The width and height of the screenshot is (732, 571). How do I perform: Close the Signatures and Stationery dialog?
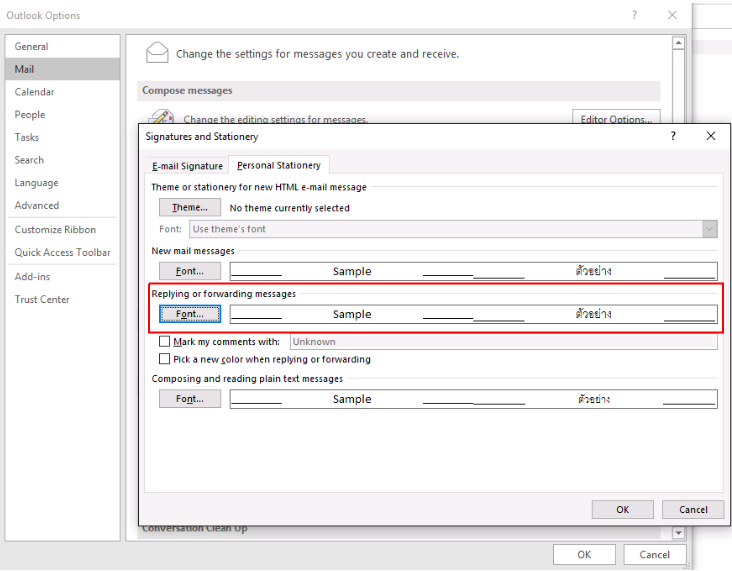pyautogui.click(x=710, y=136)
